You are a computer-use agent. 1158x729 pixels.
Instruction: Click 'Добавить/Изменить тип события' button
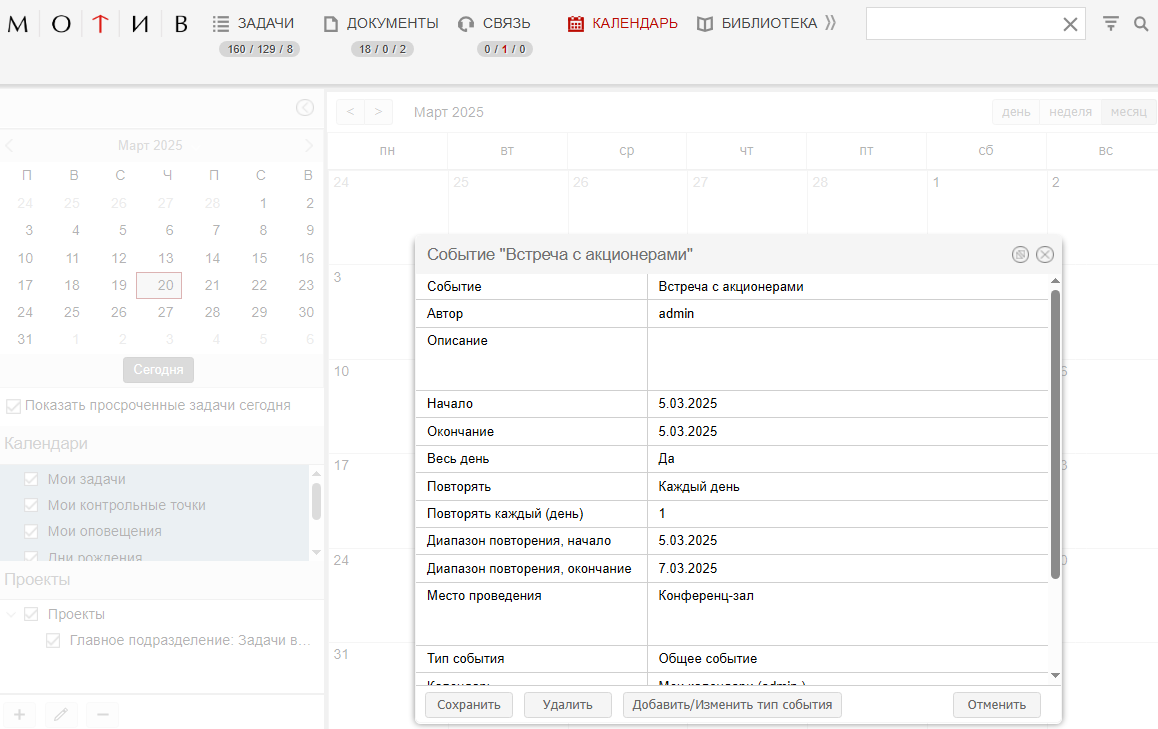click(732, 704)
